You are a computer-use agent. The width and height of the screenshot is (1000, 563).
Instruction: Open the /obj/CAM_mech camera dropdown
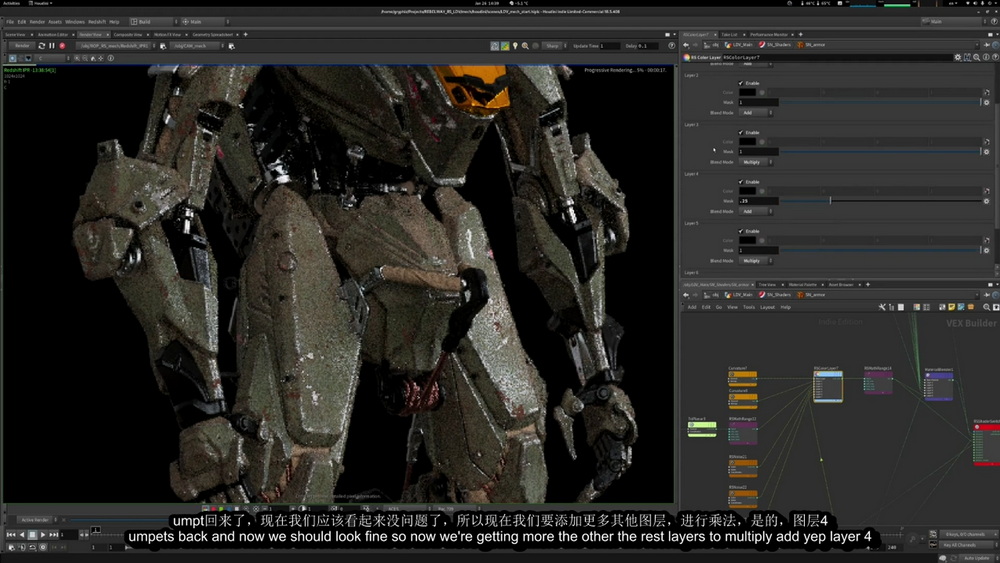pos(197,46)
